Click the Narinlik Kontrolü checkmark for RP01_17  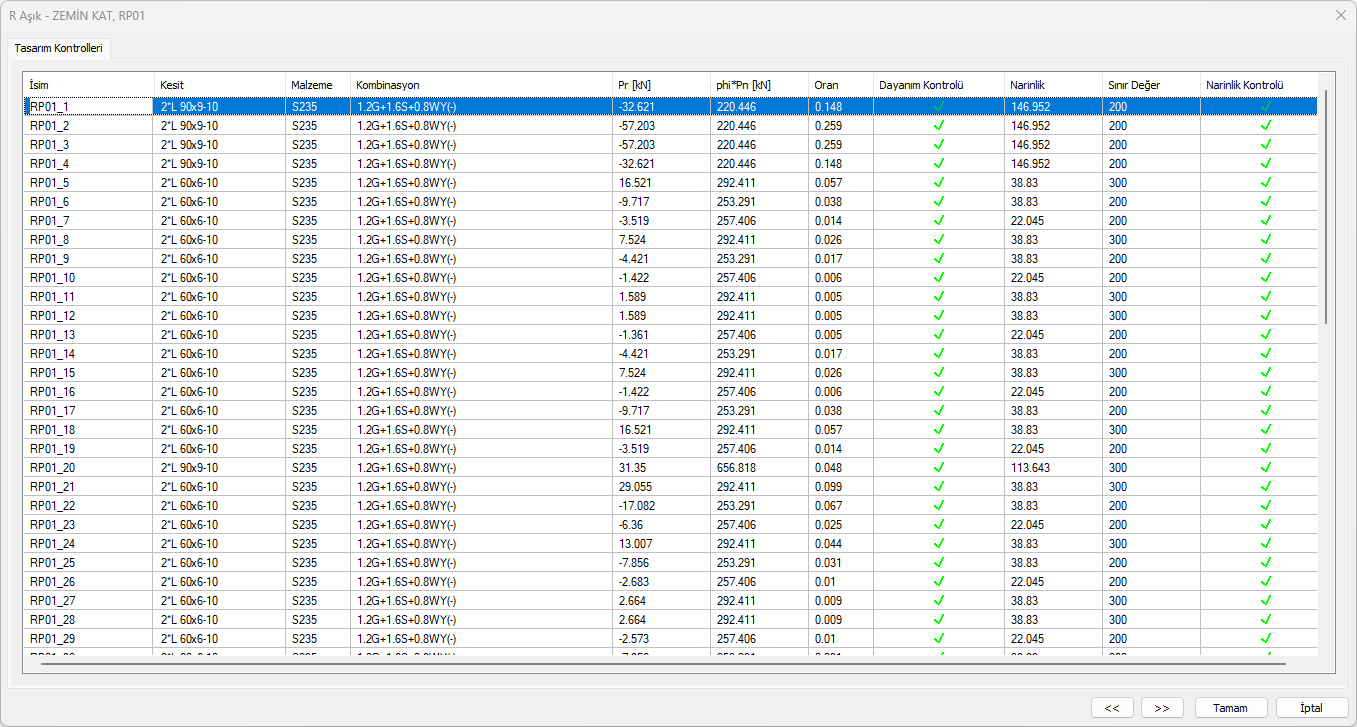point(1265,411)
